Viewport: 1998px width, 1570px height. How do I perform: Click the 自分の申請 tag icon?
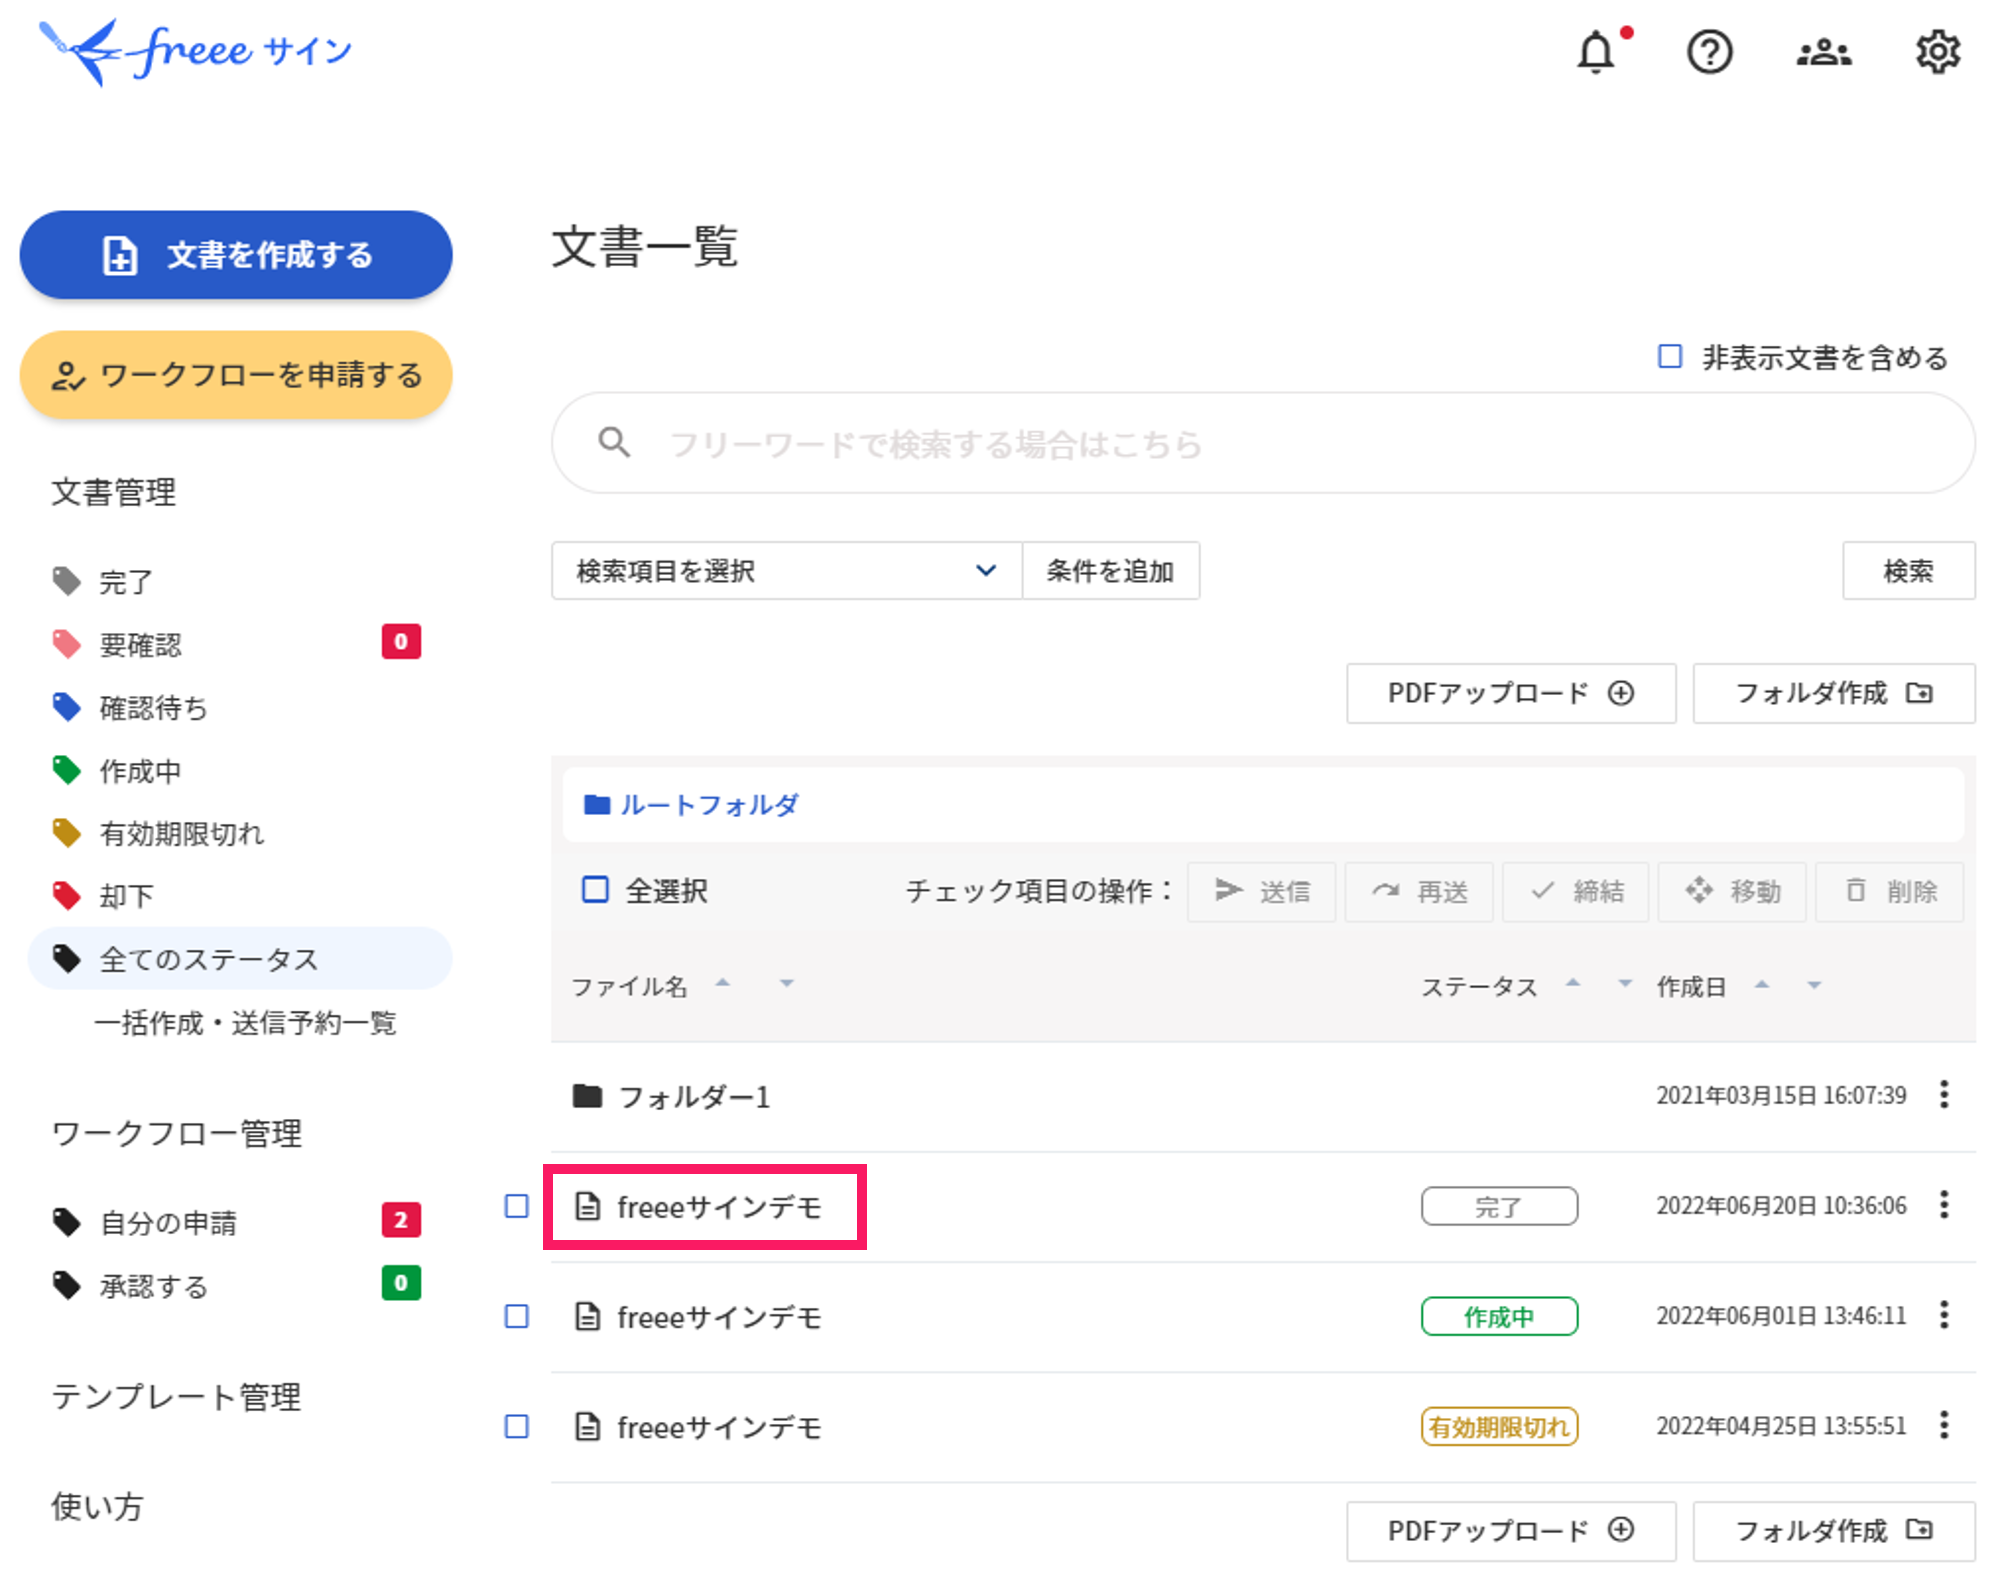point(66,1222)
